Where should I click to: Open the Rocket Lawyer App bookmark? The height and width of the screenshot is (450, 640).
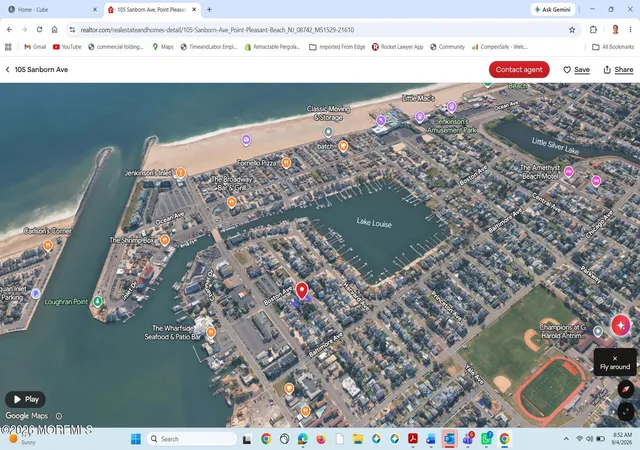pyautogui.click(x=398, y=47)
